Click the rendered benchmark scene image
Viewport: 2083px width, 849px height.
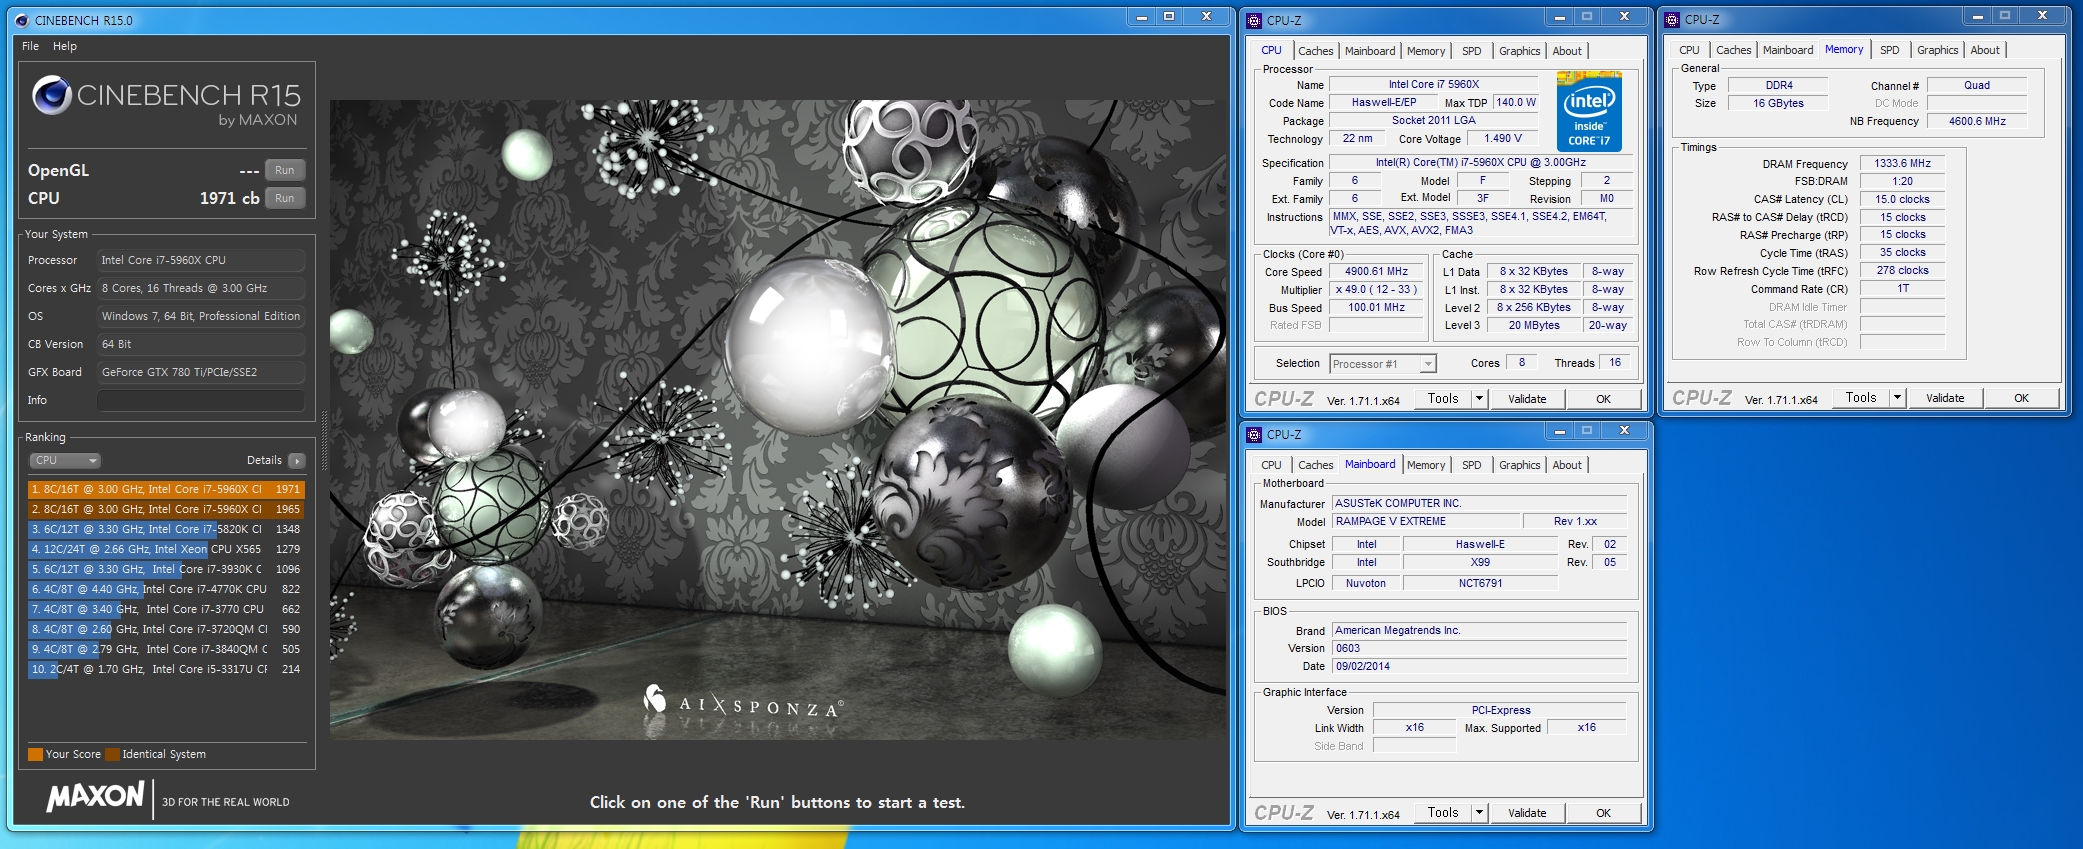click(x=778, y=420)
